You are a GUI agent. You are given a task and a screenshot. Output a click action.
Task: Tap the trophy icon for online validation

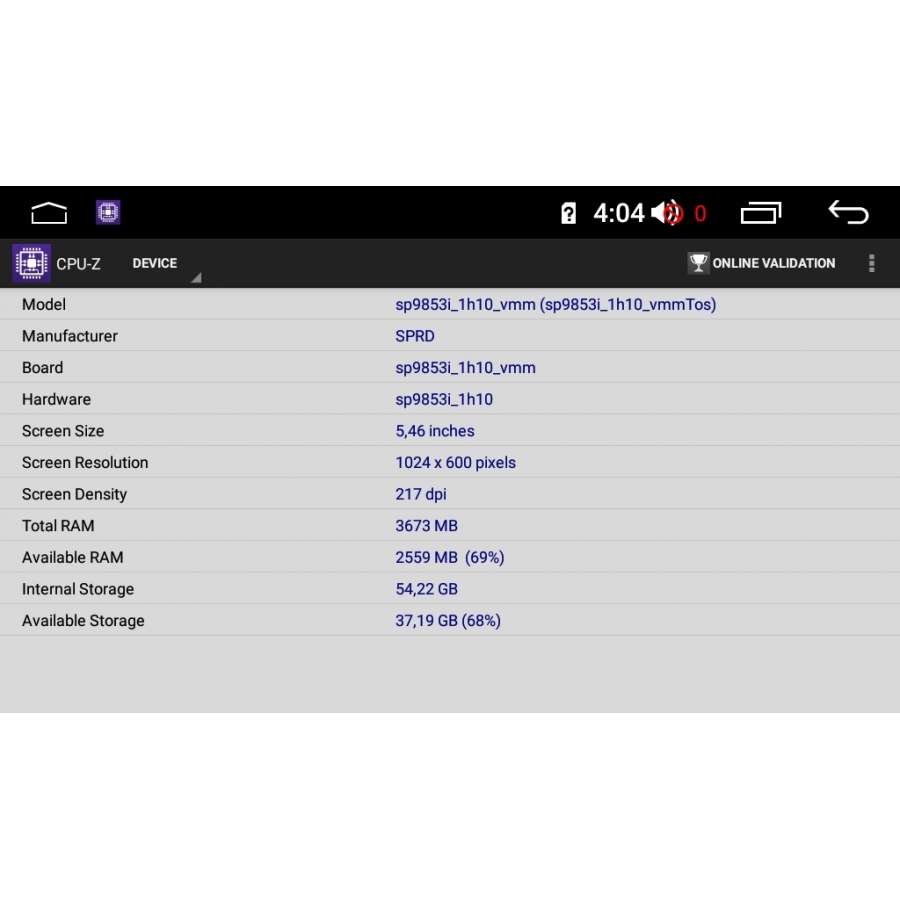coord(699,263)
